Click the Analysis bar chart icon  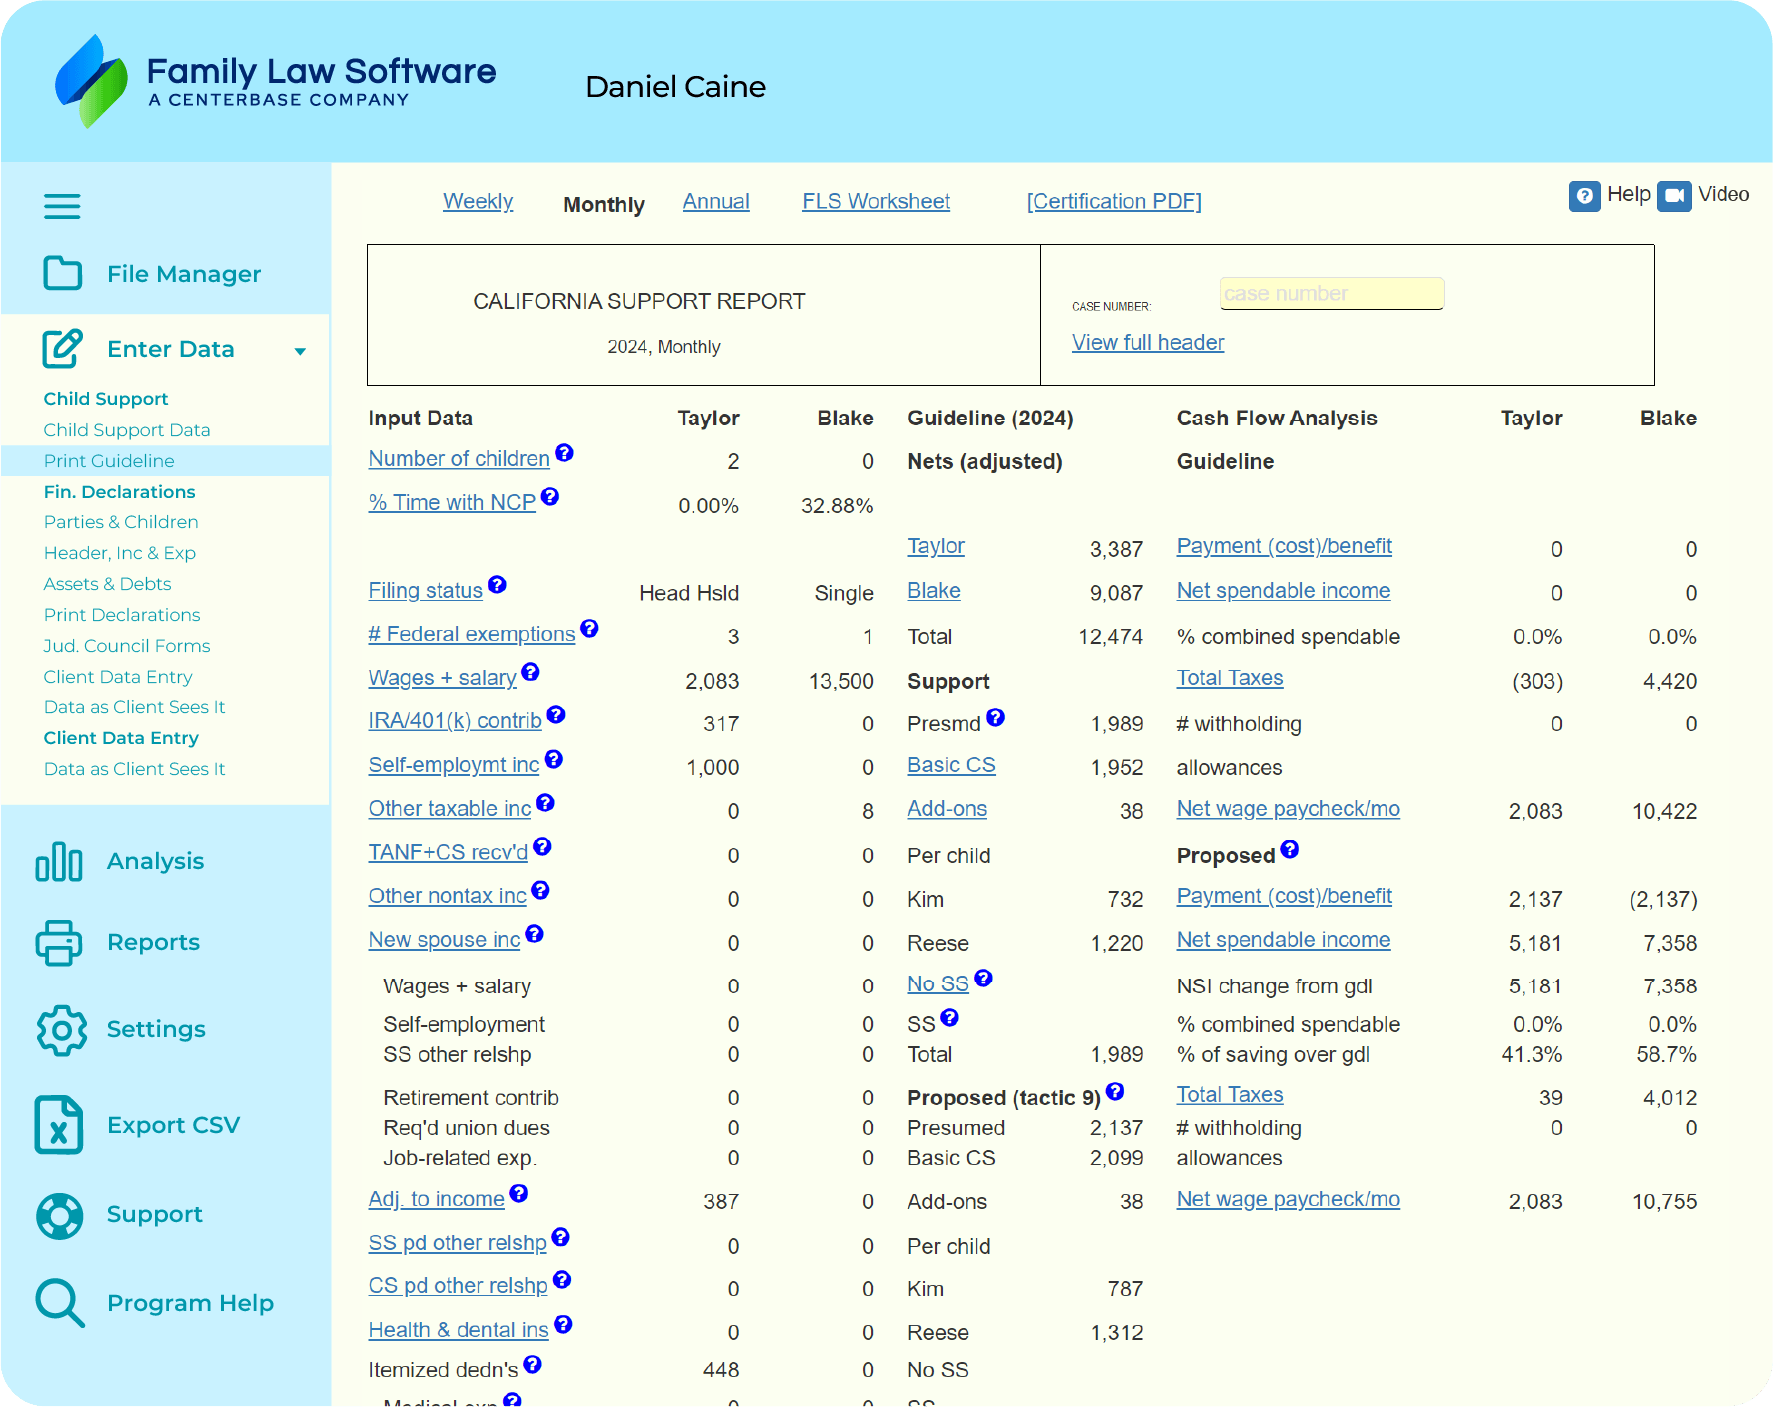tap(59, 861)
